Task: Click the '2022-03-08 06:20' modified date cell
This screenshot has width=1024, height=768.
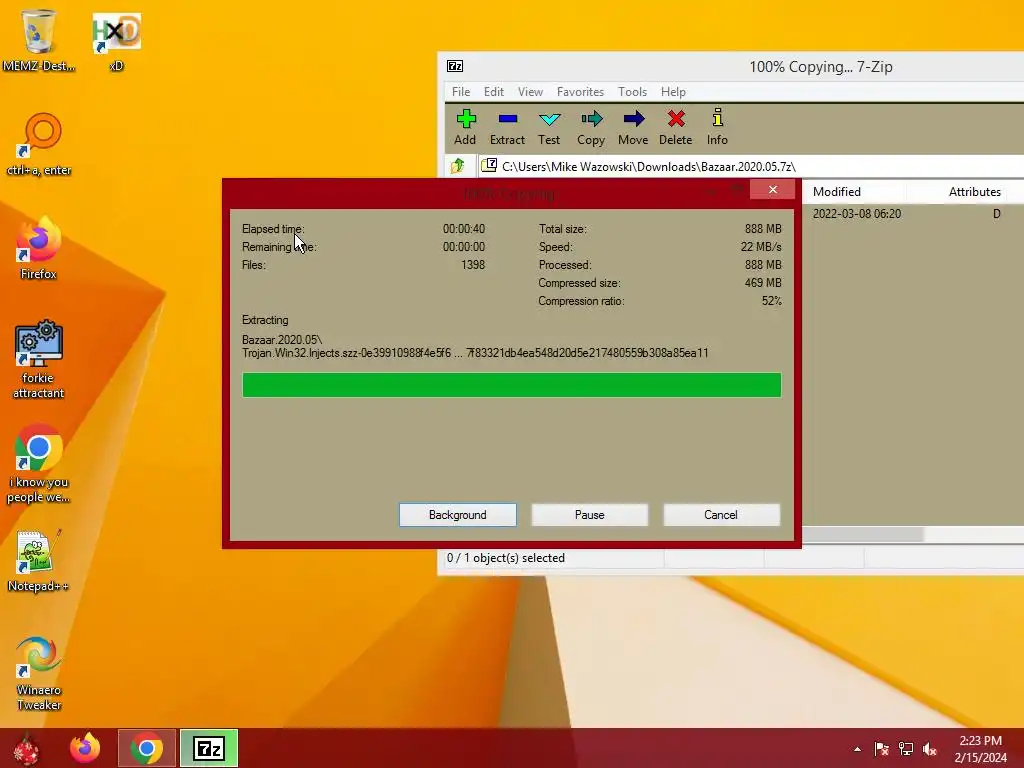Action: (x=857, y=214)
